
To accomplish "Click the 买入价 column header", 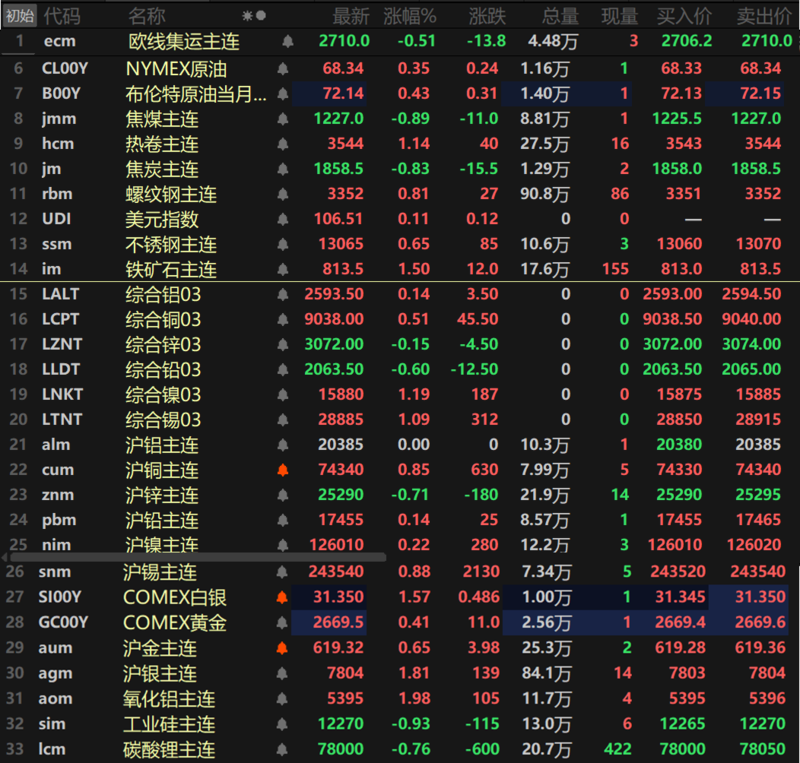I will (684, 16).
